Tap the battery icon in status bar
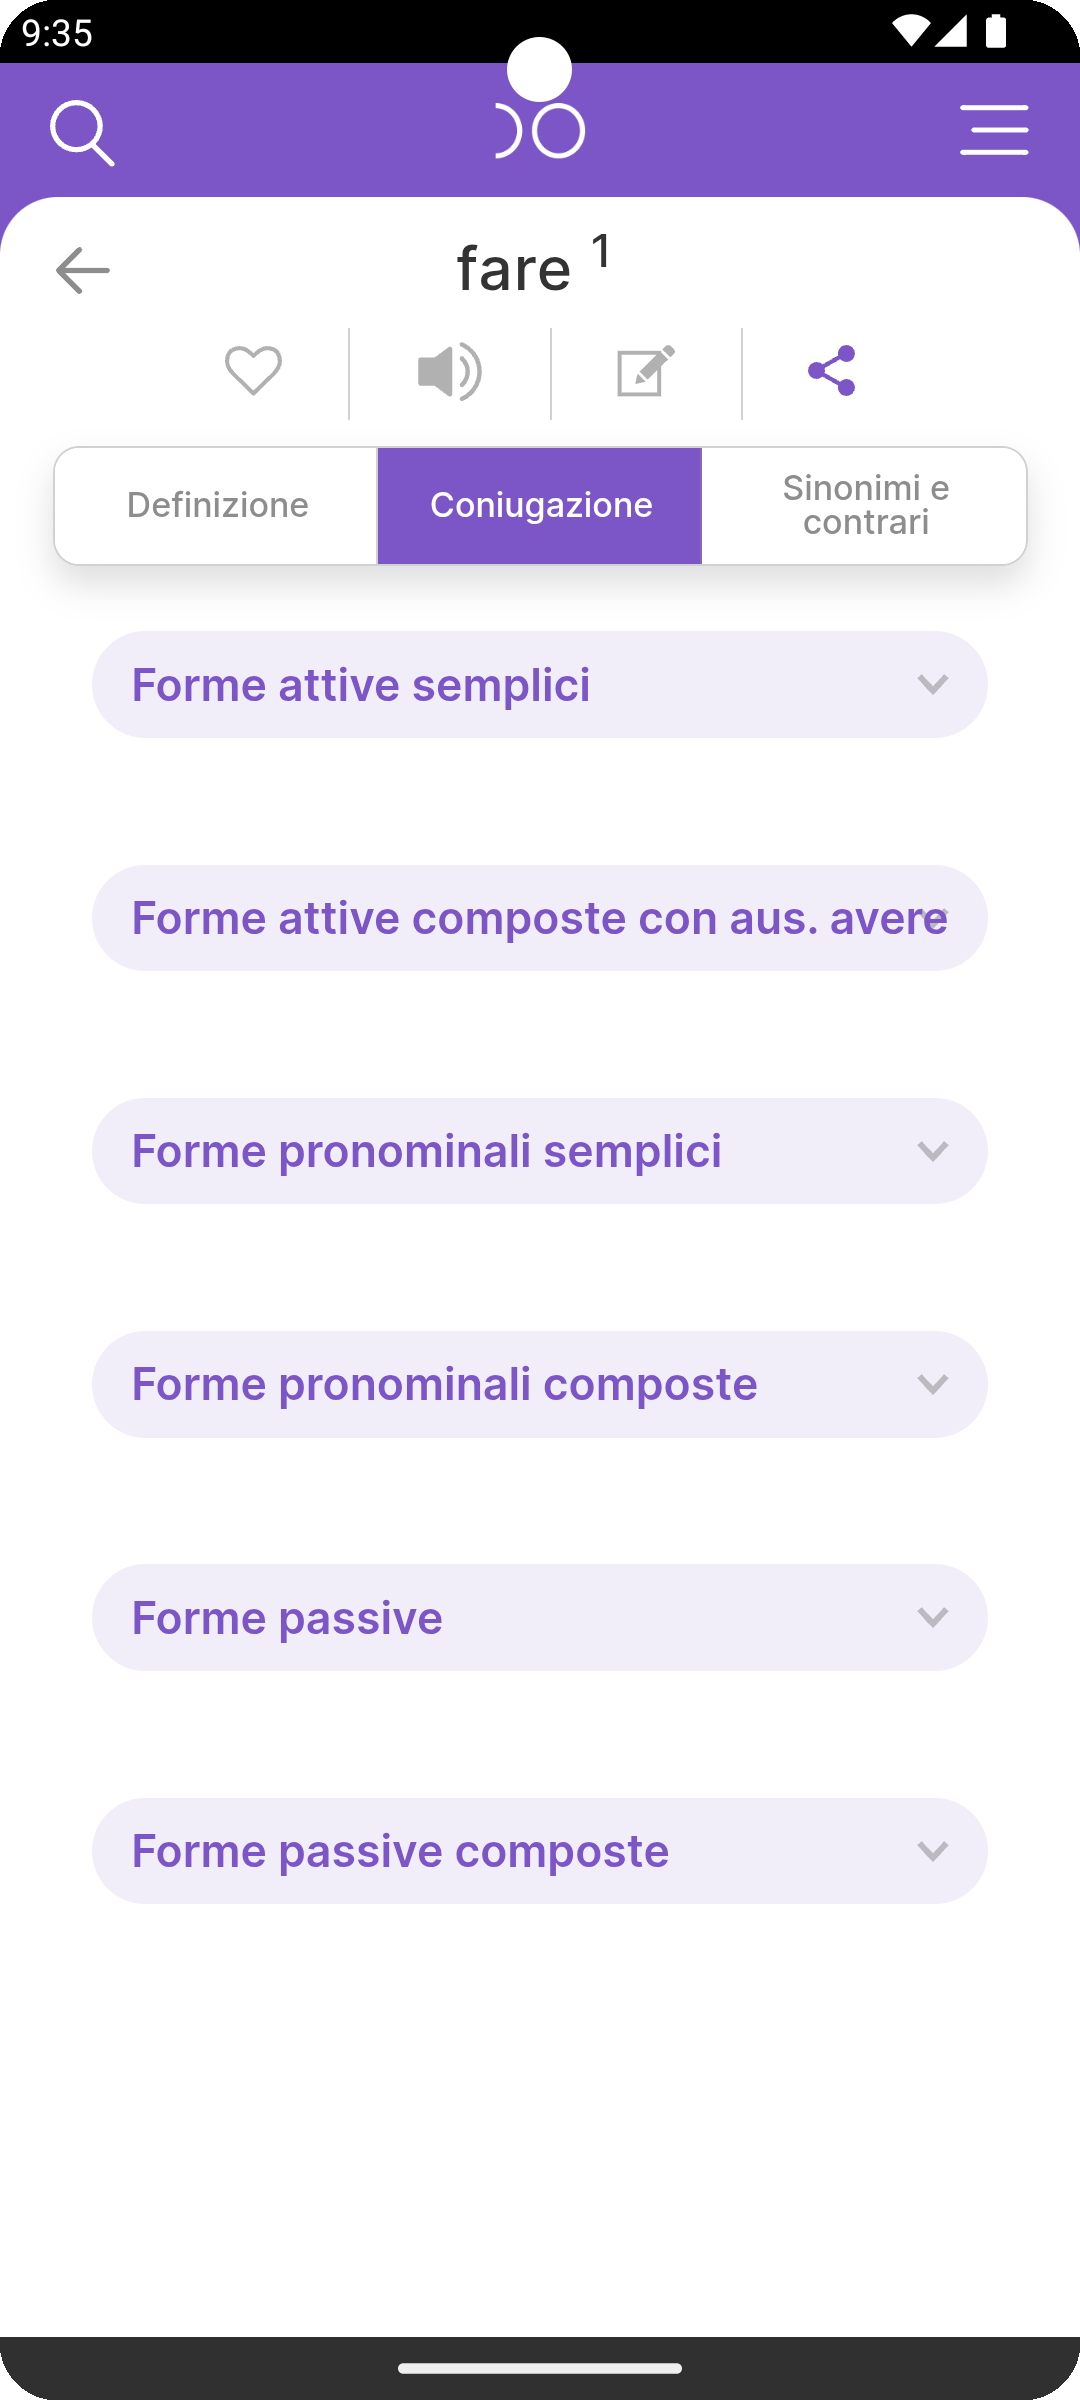 995,32
